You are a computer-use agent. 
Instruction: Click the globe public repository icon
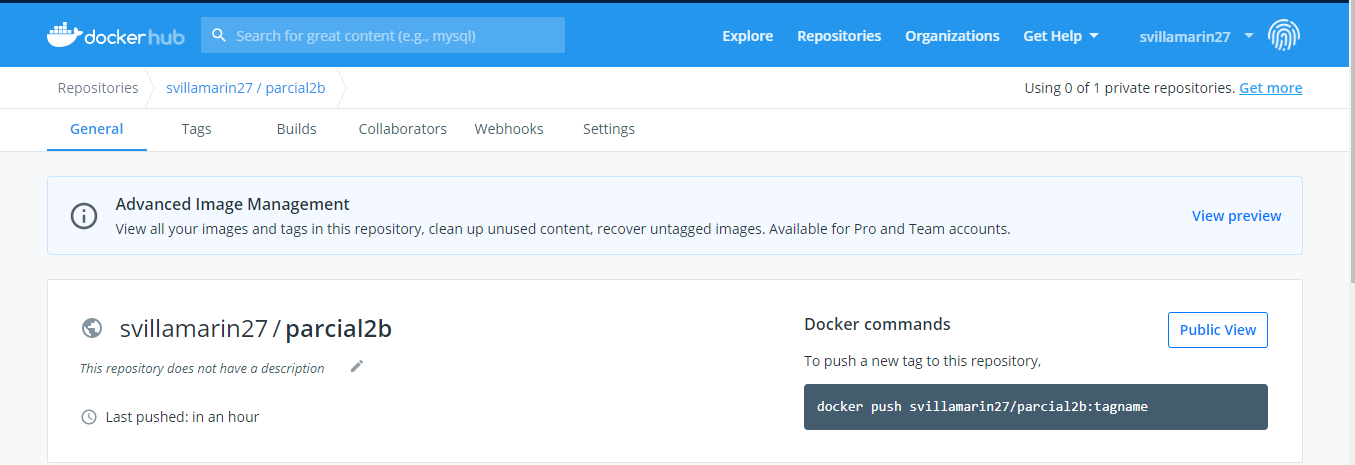(92, 328)
